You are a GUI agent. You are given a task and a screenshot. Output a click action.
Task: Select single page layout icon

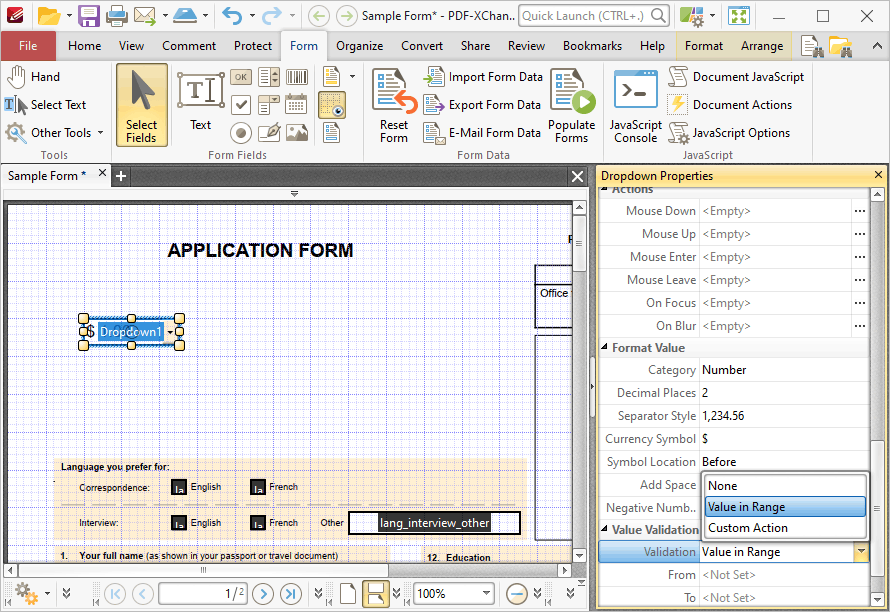point(348,594)
